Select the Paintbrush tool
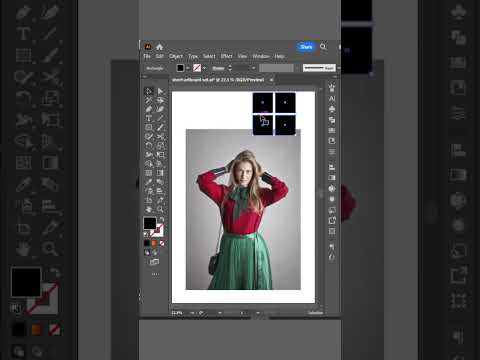This screenshot has height=360, width=480. (x=160, y=127)
